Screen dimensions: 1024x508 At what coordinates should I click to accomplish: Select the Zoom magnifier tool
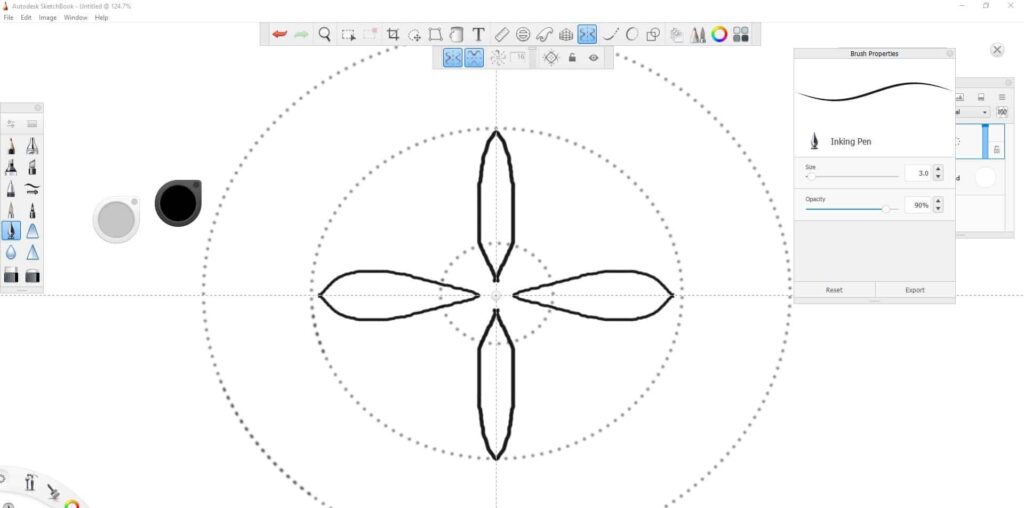pyautogui.click(x=325, y=34)
